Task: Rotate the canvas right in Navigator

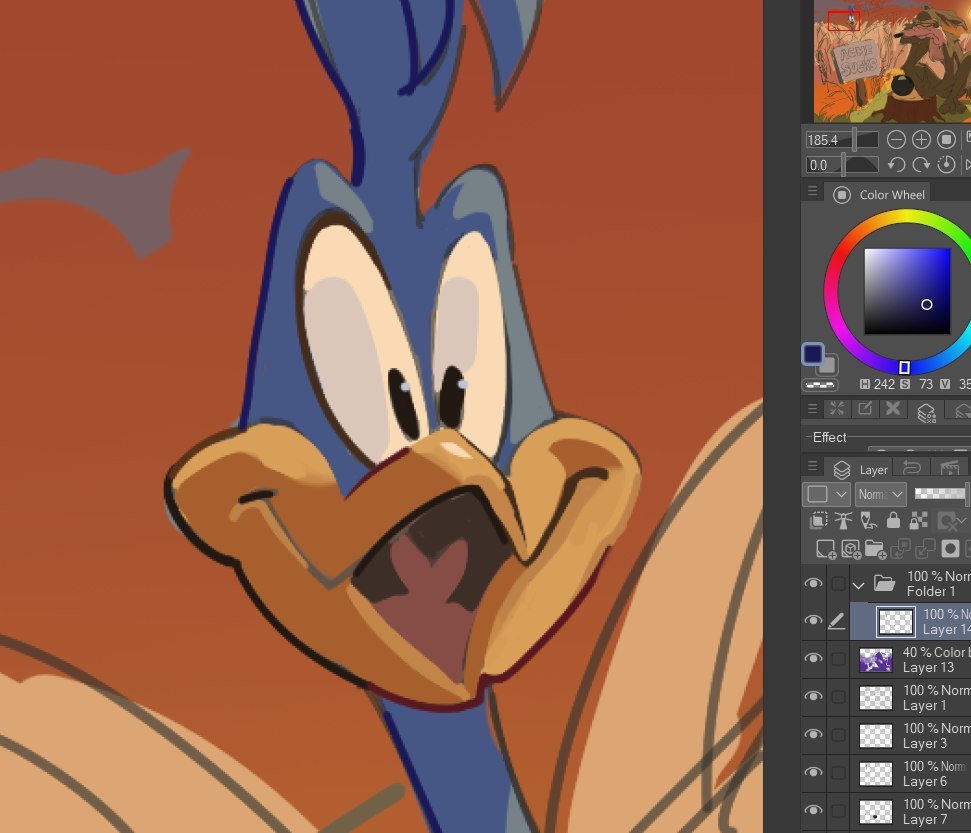Action: (x=921, y=165)
